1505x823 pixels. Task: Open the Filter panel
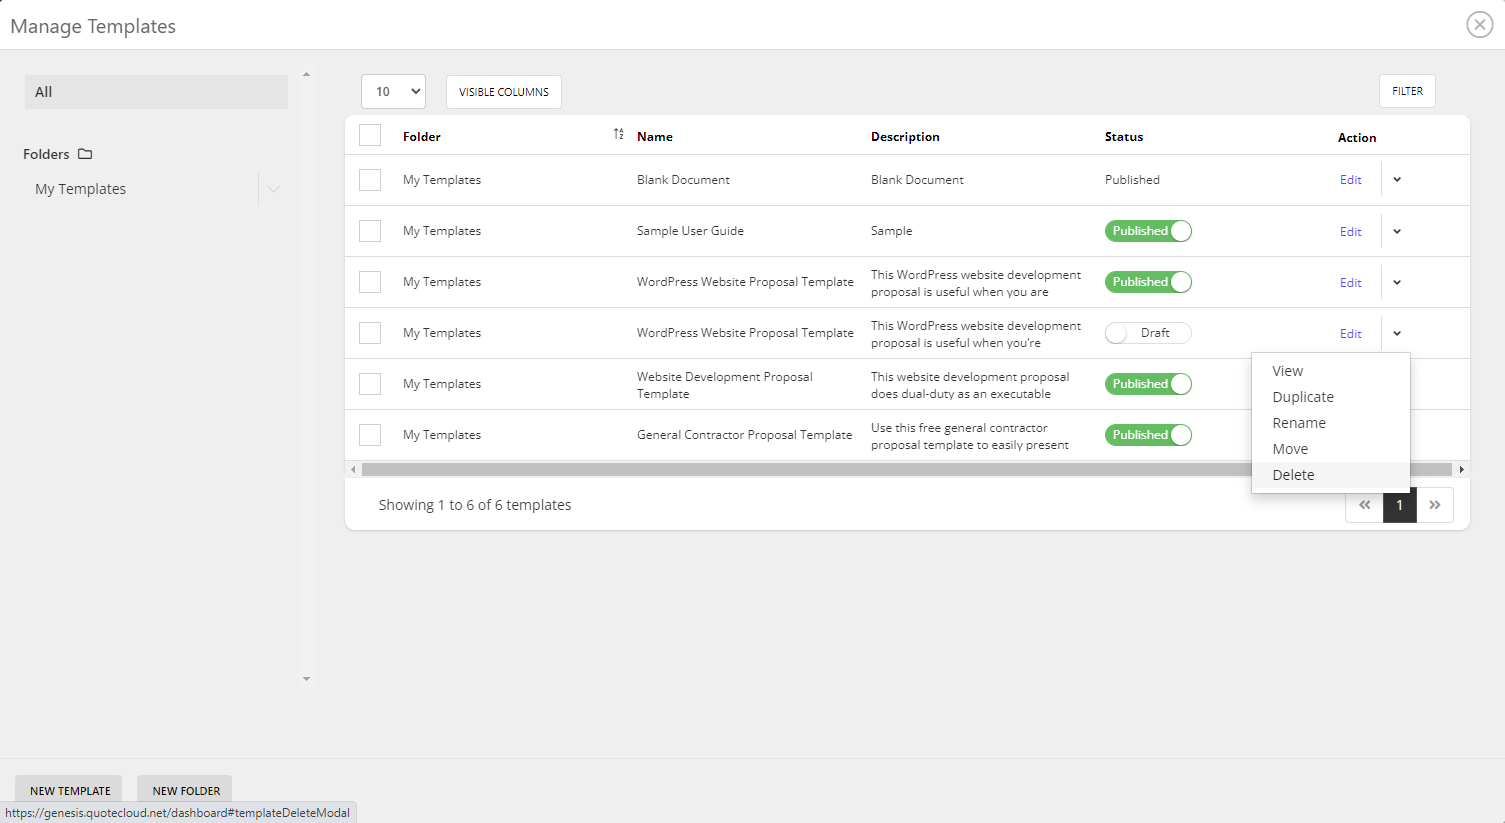pyautogui.click(x=1406, y=90)
